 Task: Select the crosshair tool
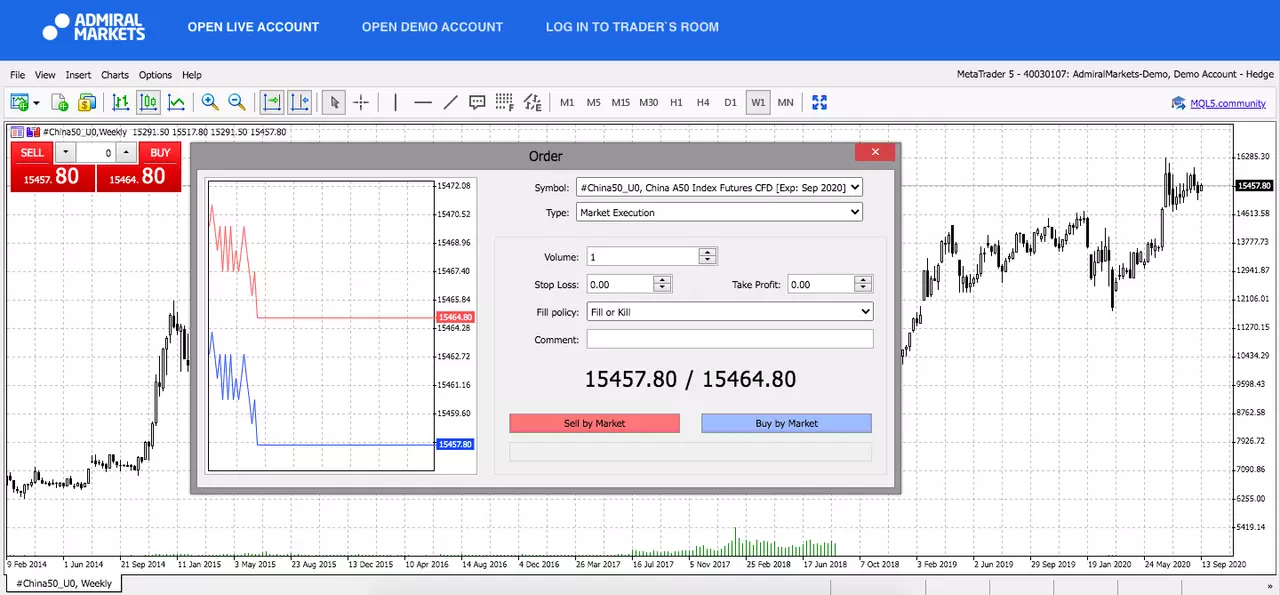point(361,102)
